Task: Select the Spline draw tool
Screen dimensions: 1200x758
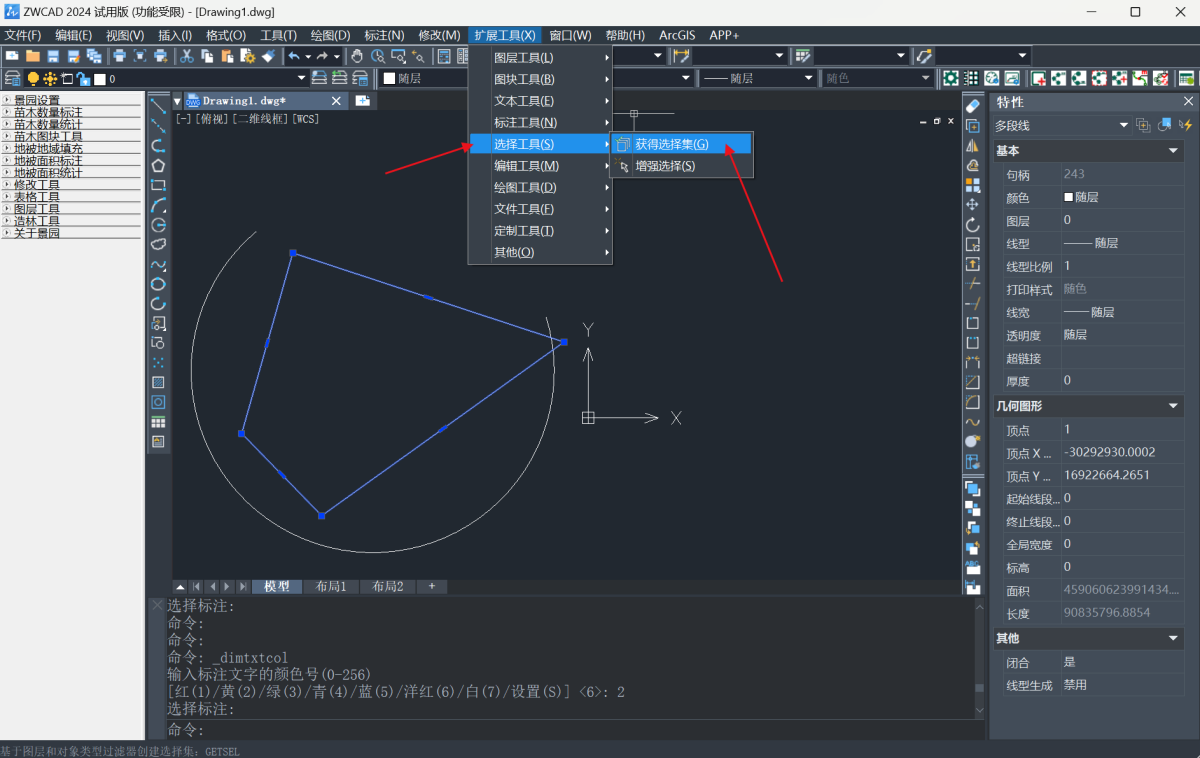Action: click(x=158, y=264)
